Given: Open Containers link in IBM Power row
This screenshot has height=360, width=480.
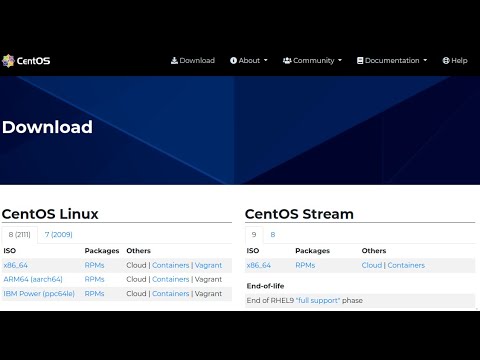Looking at the screenshot, I should click(x=171, y=294).
